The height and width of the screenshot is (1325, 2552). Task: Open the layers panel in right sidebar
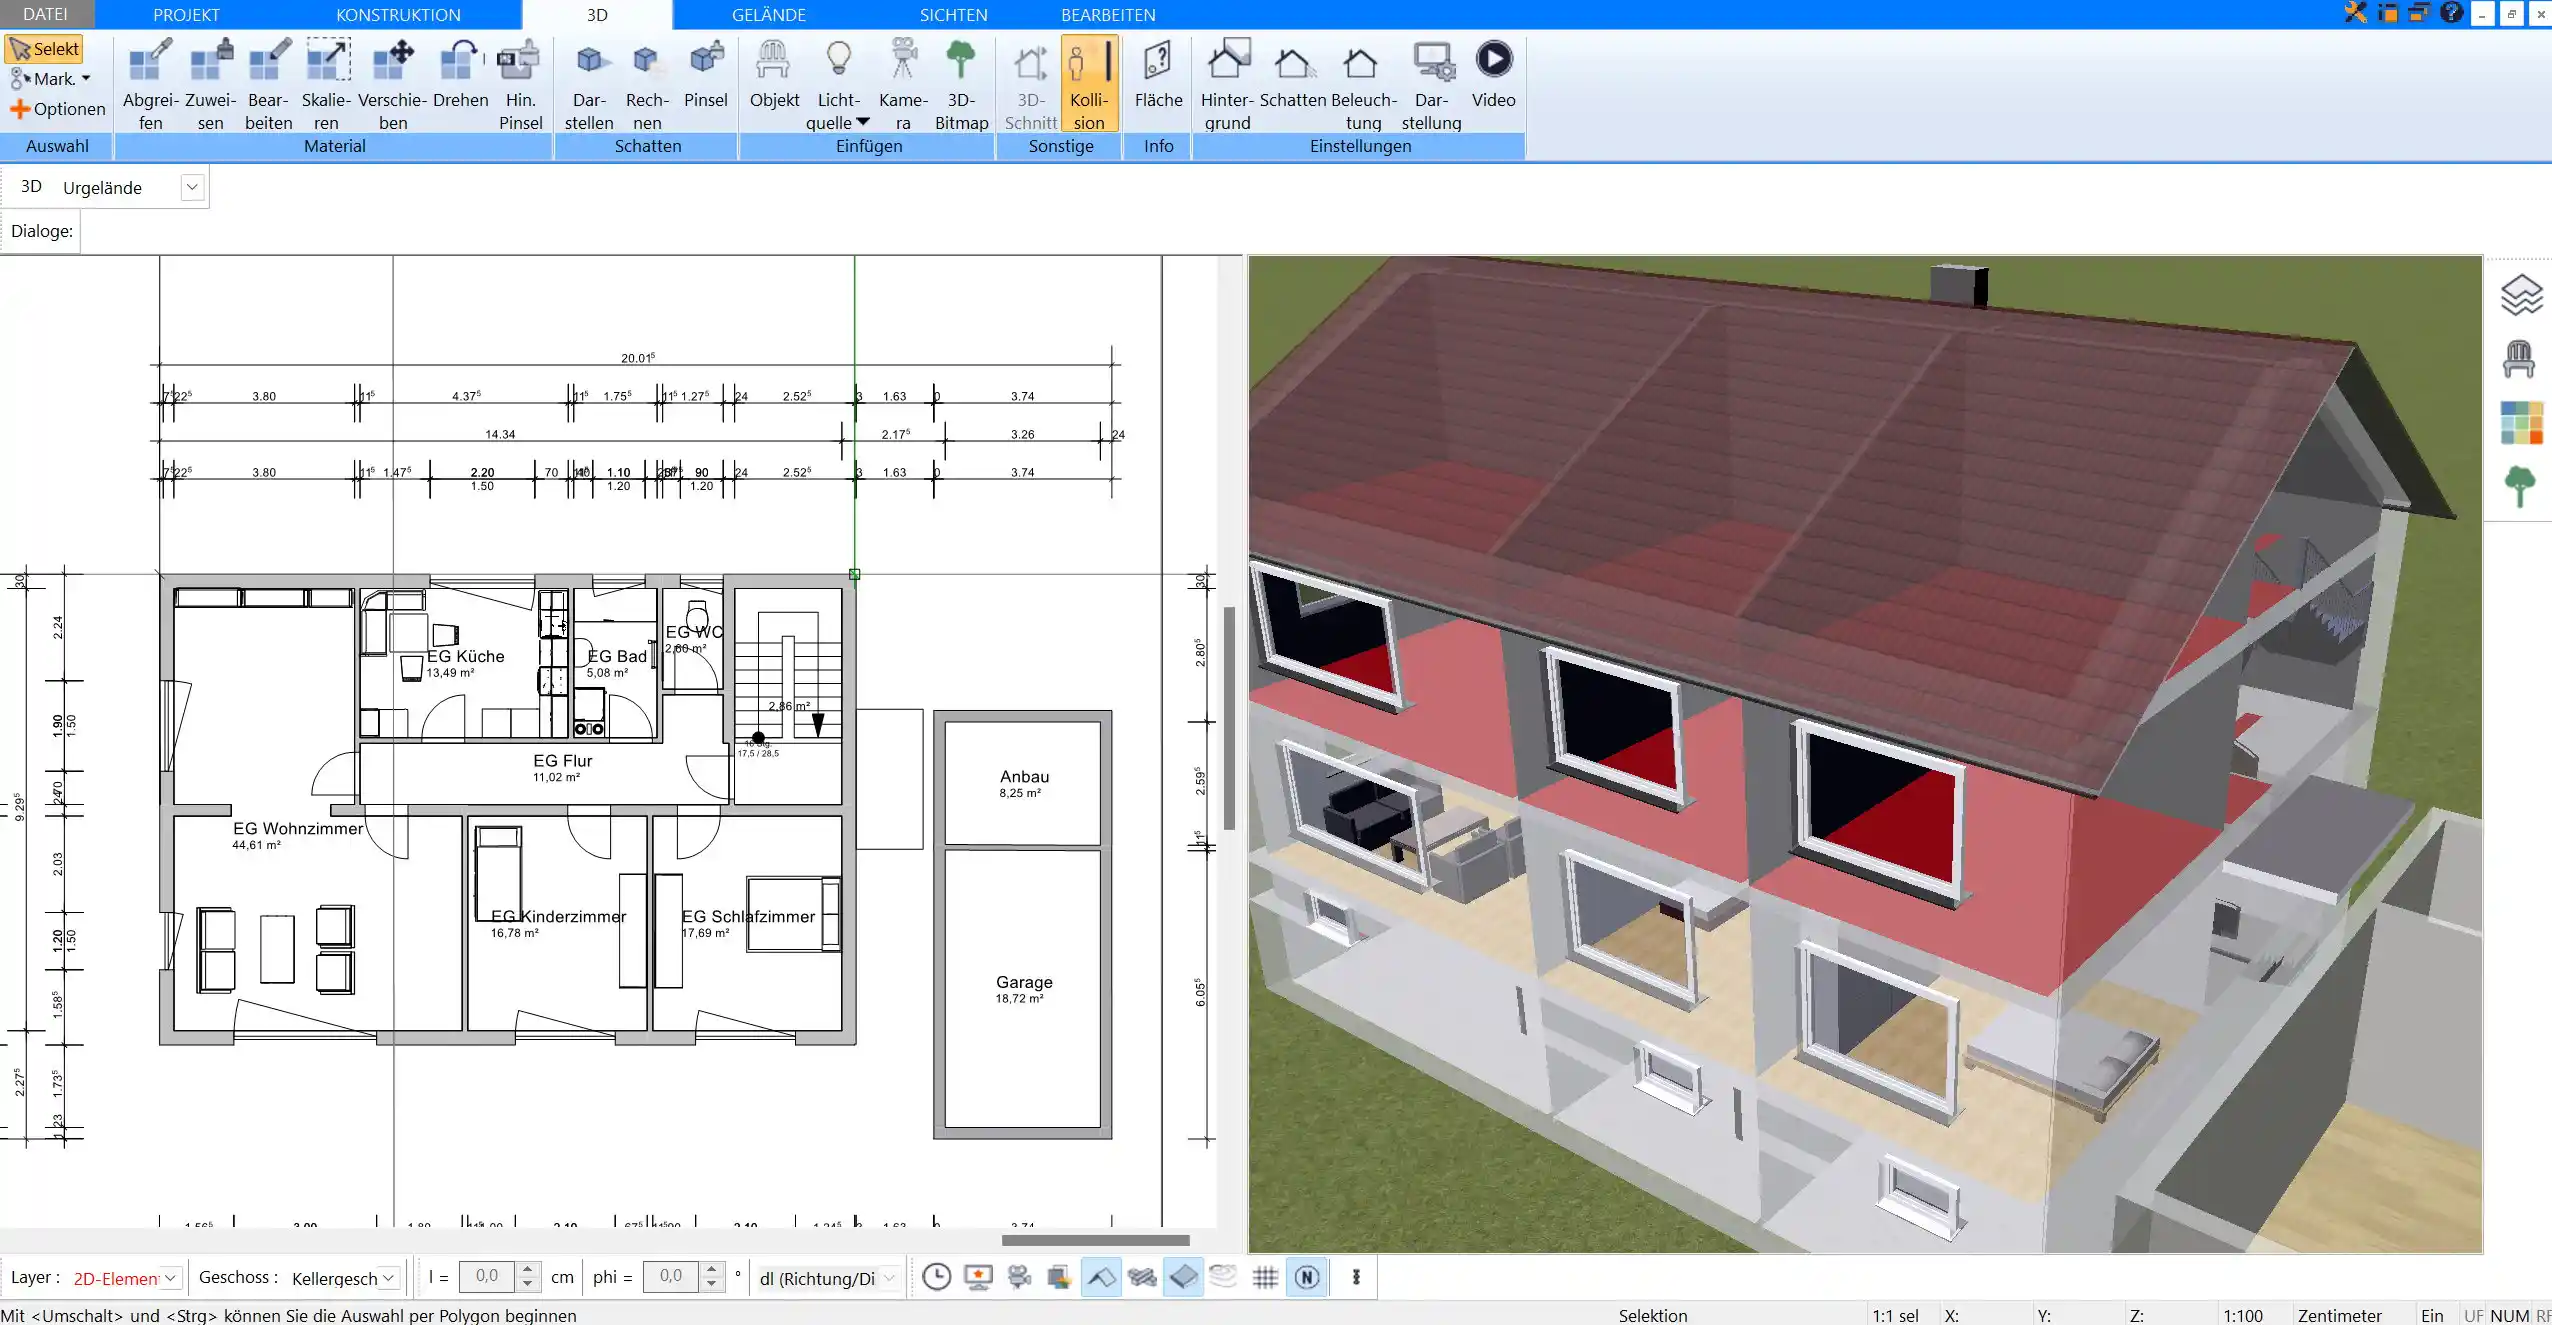(2521, 295)
